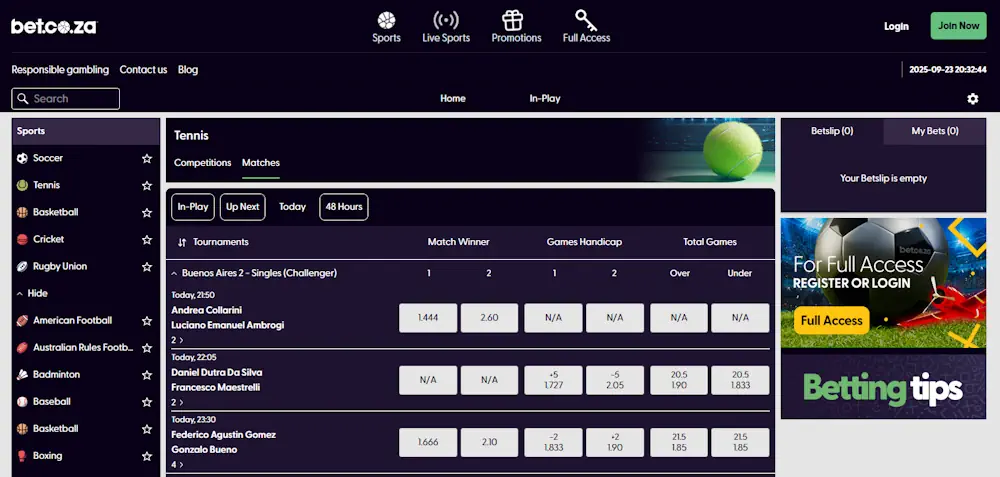Viewport: 1000px width, 477px height.
Task: Switch to the Competitions tab
Action: pos(202,163)
